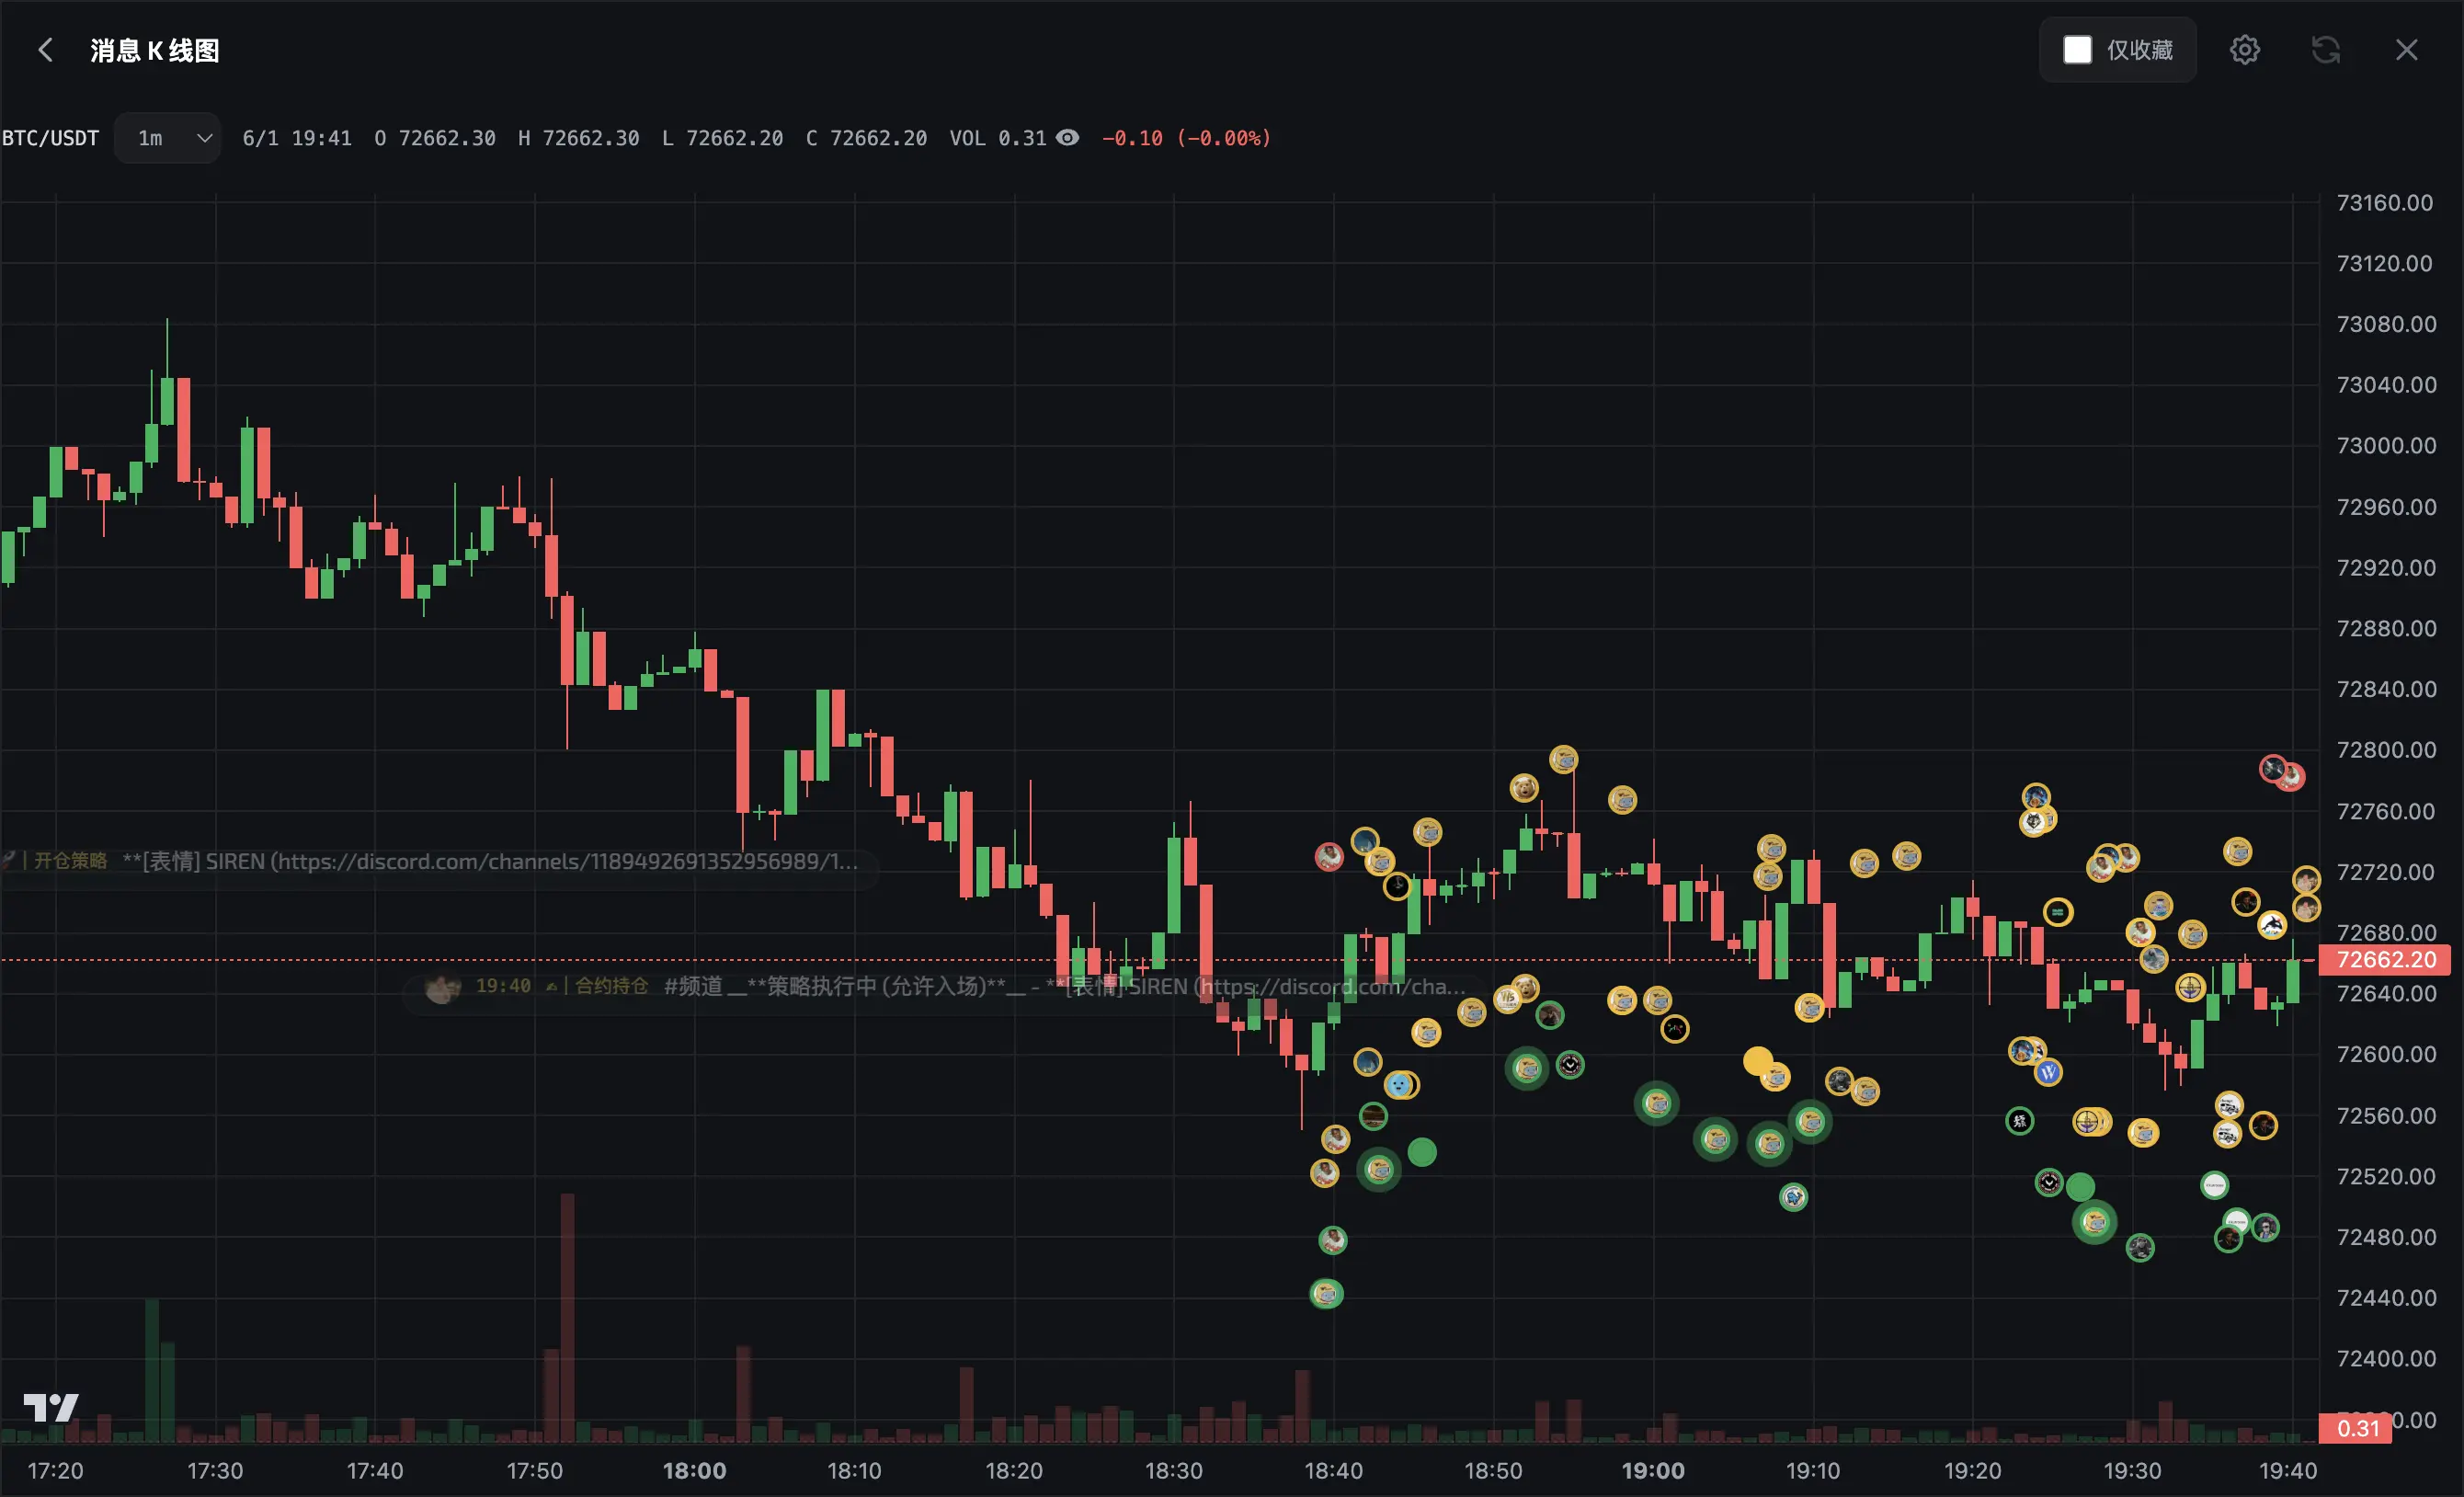Viewport: 2464px width, 1497px height.
Task: Select the teal-logo marker with yellow ring
Action: point(2057,912)
